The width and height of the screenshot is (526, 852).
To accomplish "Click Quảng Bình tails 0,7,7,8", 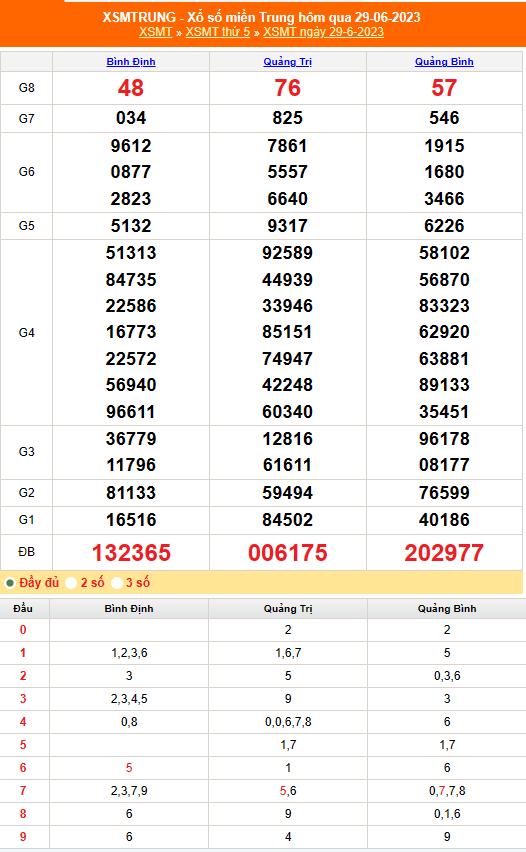I will tap(447, 791).
